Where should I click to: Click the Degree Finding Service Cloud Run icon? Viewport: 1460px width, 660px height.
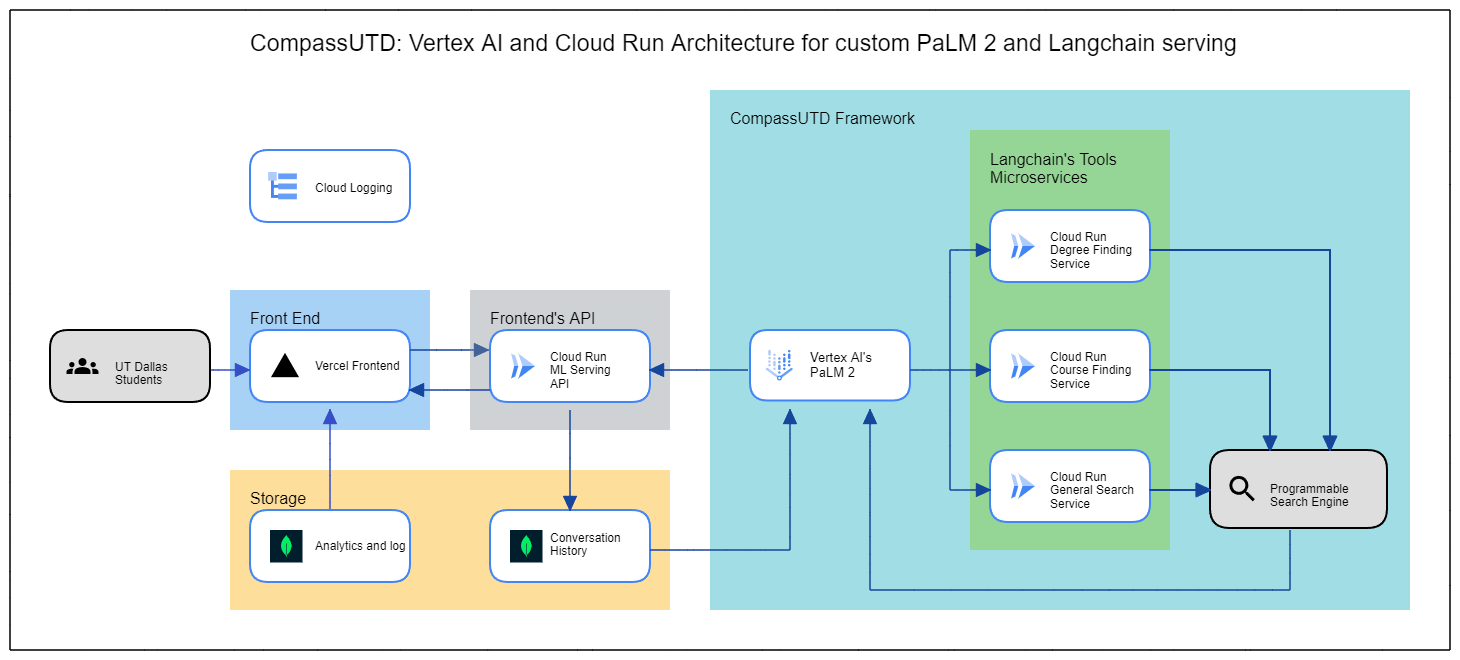coord(1023,247)
